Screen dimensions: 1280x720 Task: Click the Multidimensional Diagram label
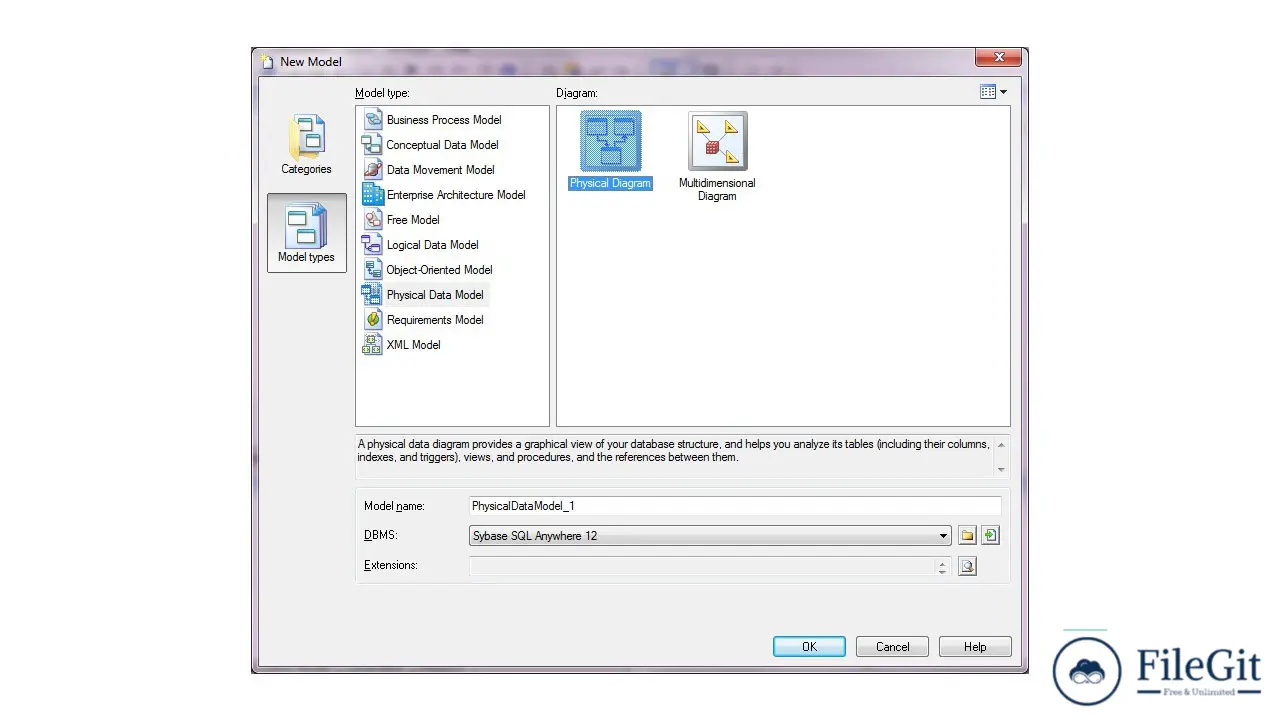pos(717,190)
